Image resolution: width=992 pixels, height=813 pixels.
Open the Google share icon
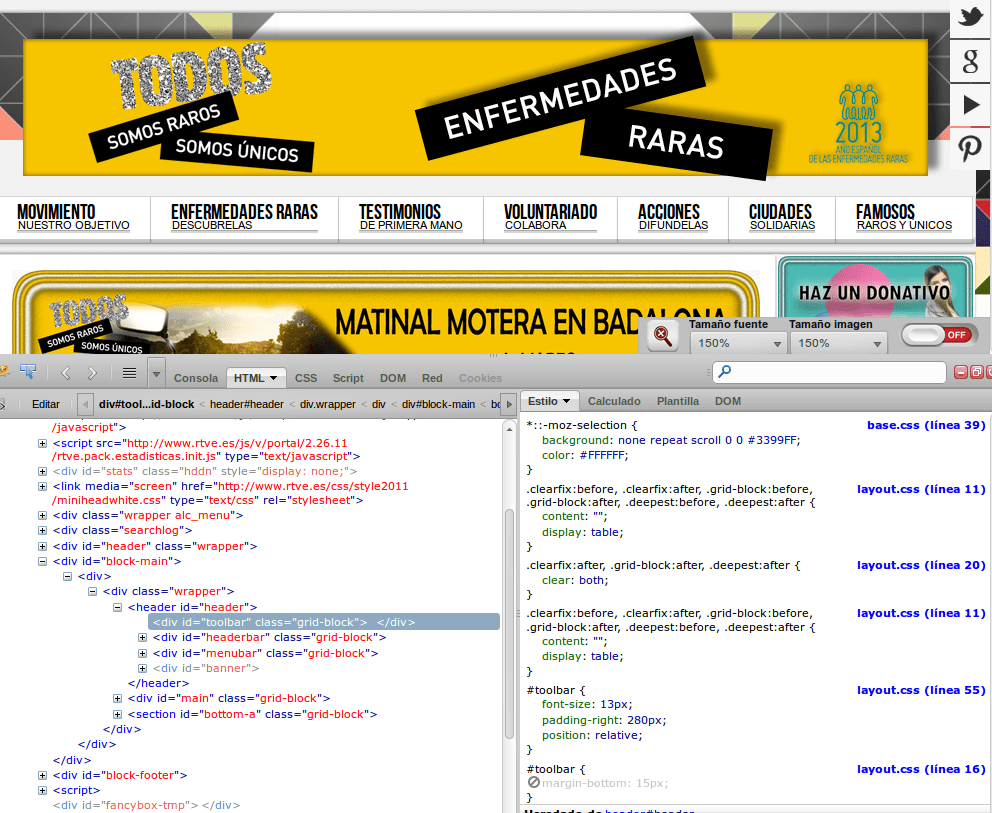tap(970, 61)
